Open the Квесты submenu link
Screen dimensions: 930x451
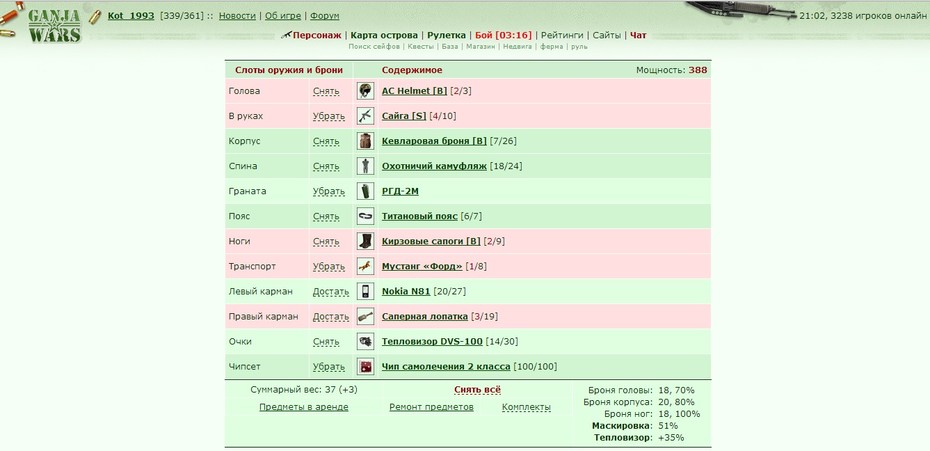point(421,46)
